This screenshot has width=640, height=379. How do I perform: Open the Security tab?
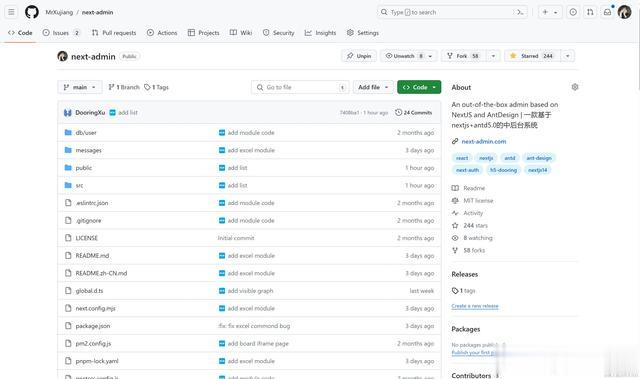pos(278,33)
